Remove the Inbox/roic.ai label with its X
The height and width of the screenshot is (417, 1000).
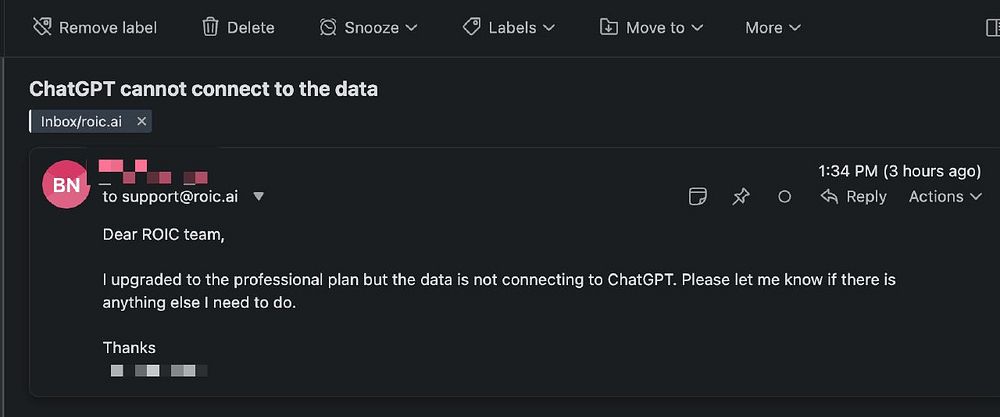tap(142, 122)
